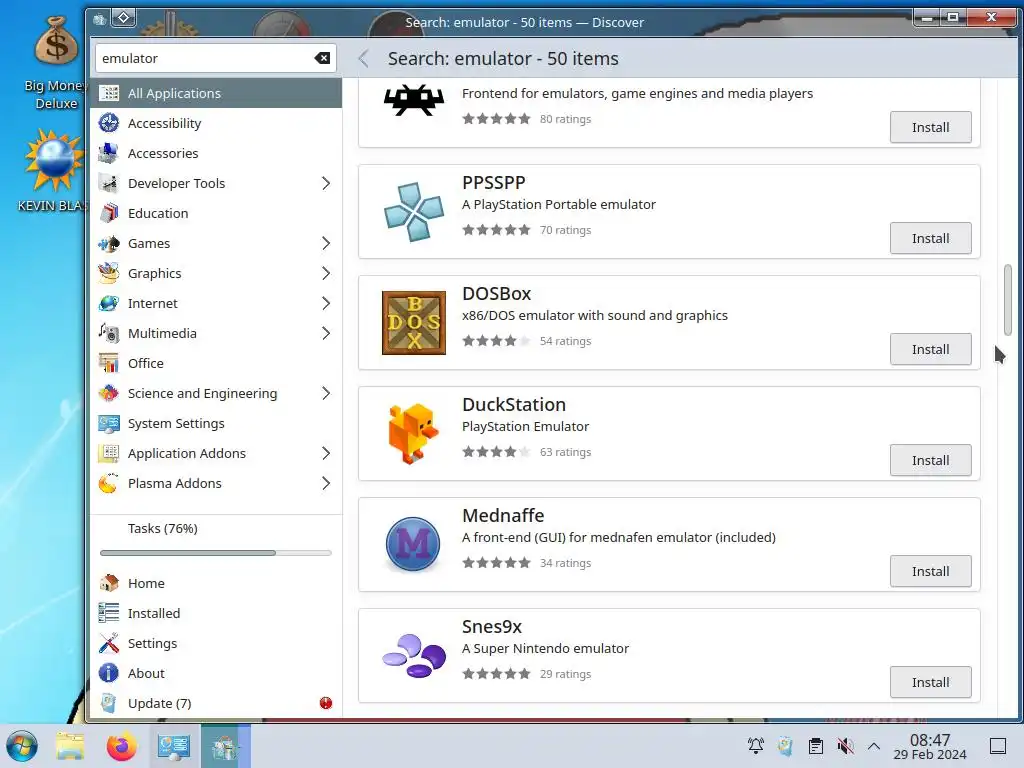Click the Tasks progress bar
The image size is (1024, 768).
click(216, 552)
